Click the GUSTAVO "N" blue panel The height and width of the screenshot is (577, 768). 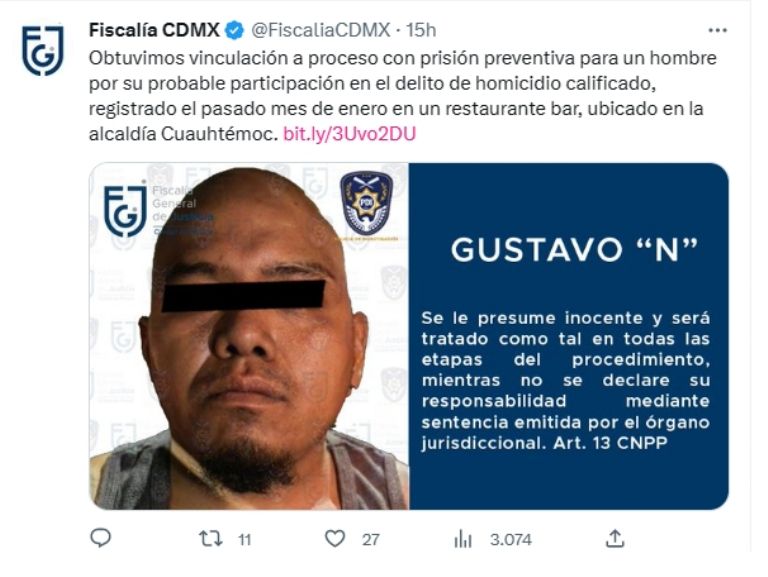(569, 337)
